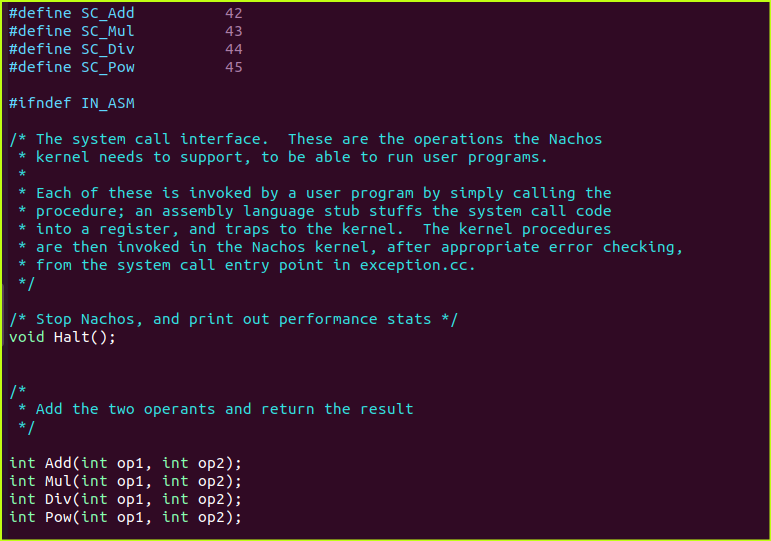Image resolution: width=771 pixels, height=541 pixels.
Task: Click the Pow function name
Action: (x=58, y=517)
